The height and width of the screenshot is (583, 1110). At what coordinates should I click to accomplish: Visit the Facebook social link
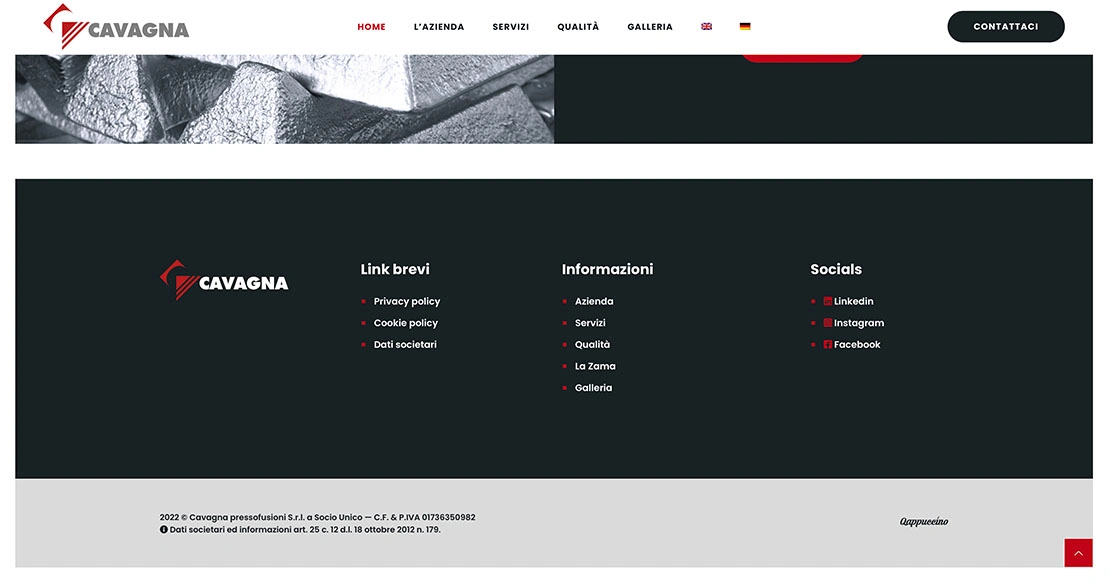857,345
